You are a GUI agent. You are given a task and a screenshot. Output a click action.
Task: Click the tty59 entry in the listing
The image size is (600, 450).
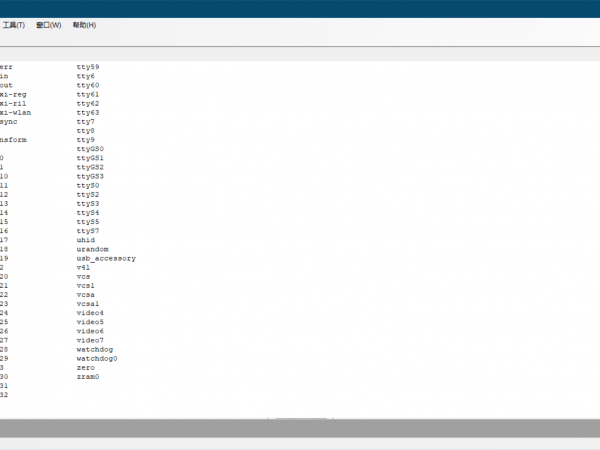(x=88, y=67)
